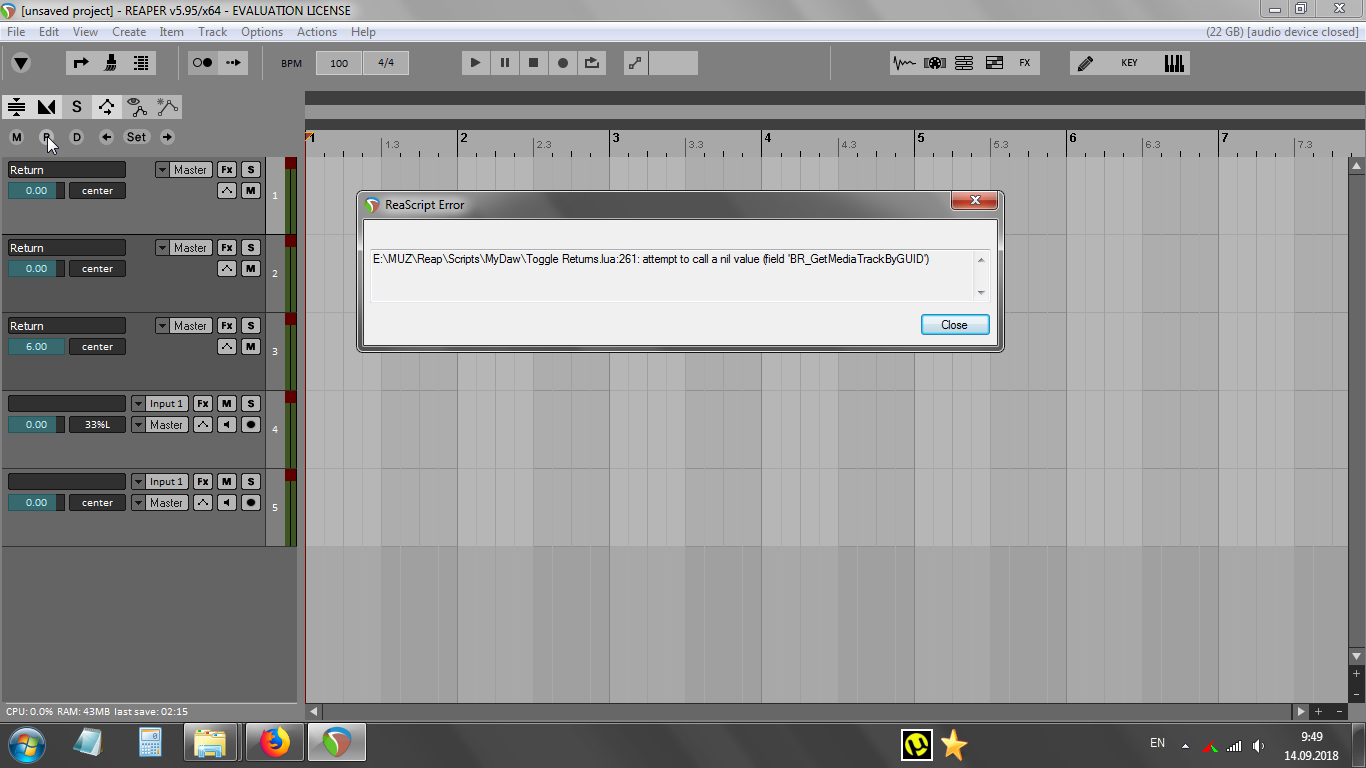This screenshot has width=1366, height=768.
Task: Click the Pause transport button
Action: [x=505, y=63]
